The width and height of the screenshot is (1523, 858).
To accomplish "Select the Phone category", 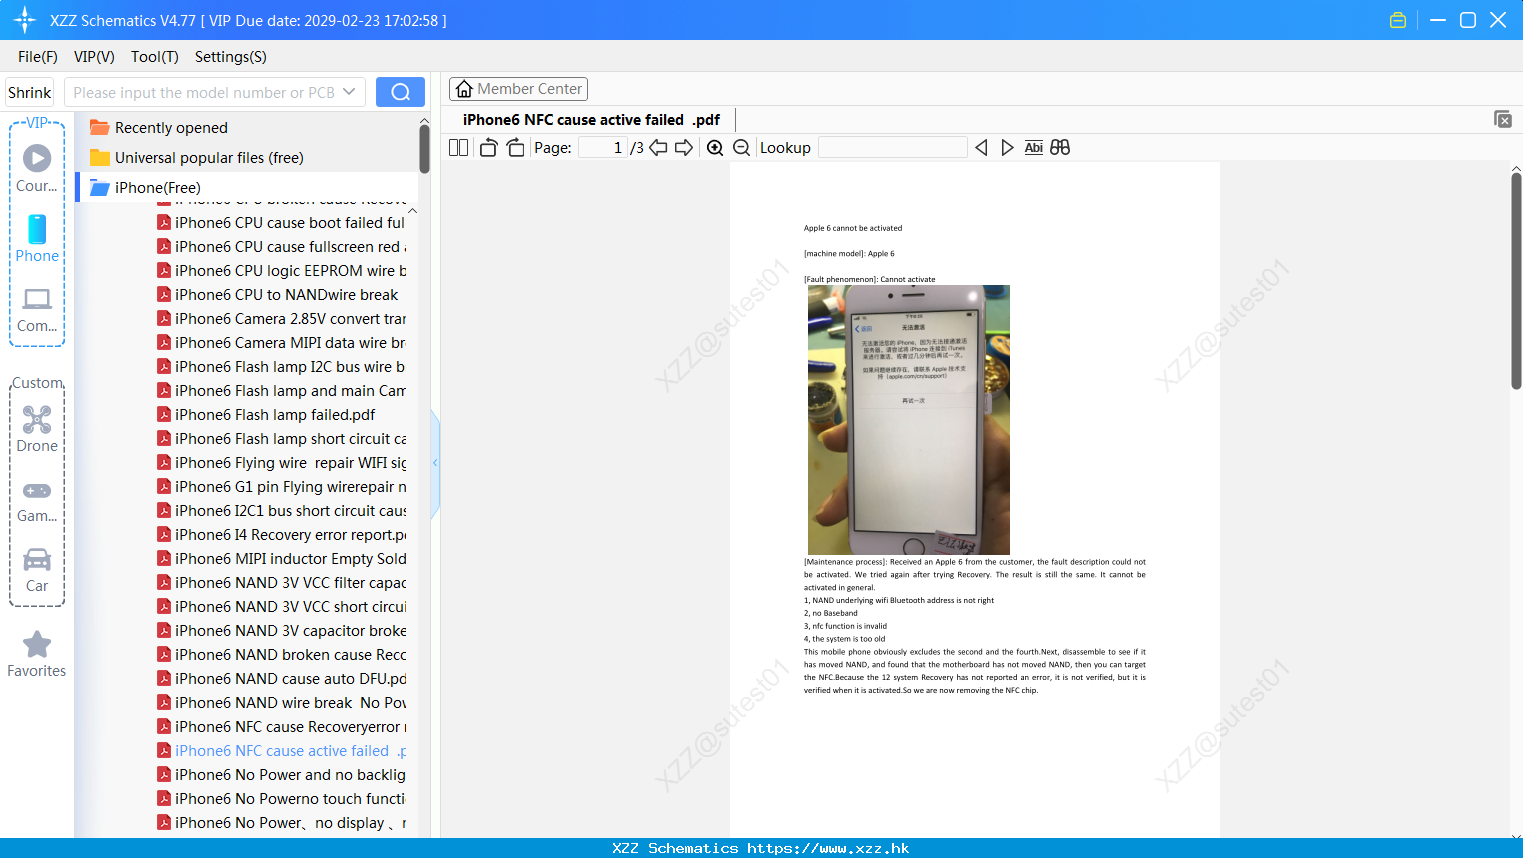I will click(x=37, y=239).
